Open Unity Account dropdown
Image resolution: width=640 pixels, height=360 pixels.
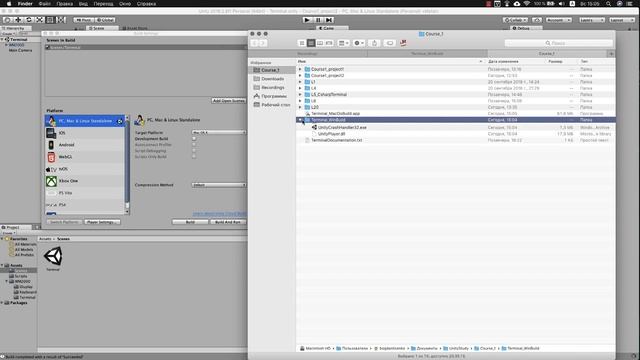[x=559, y=20]
